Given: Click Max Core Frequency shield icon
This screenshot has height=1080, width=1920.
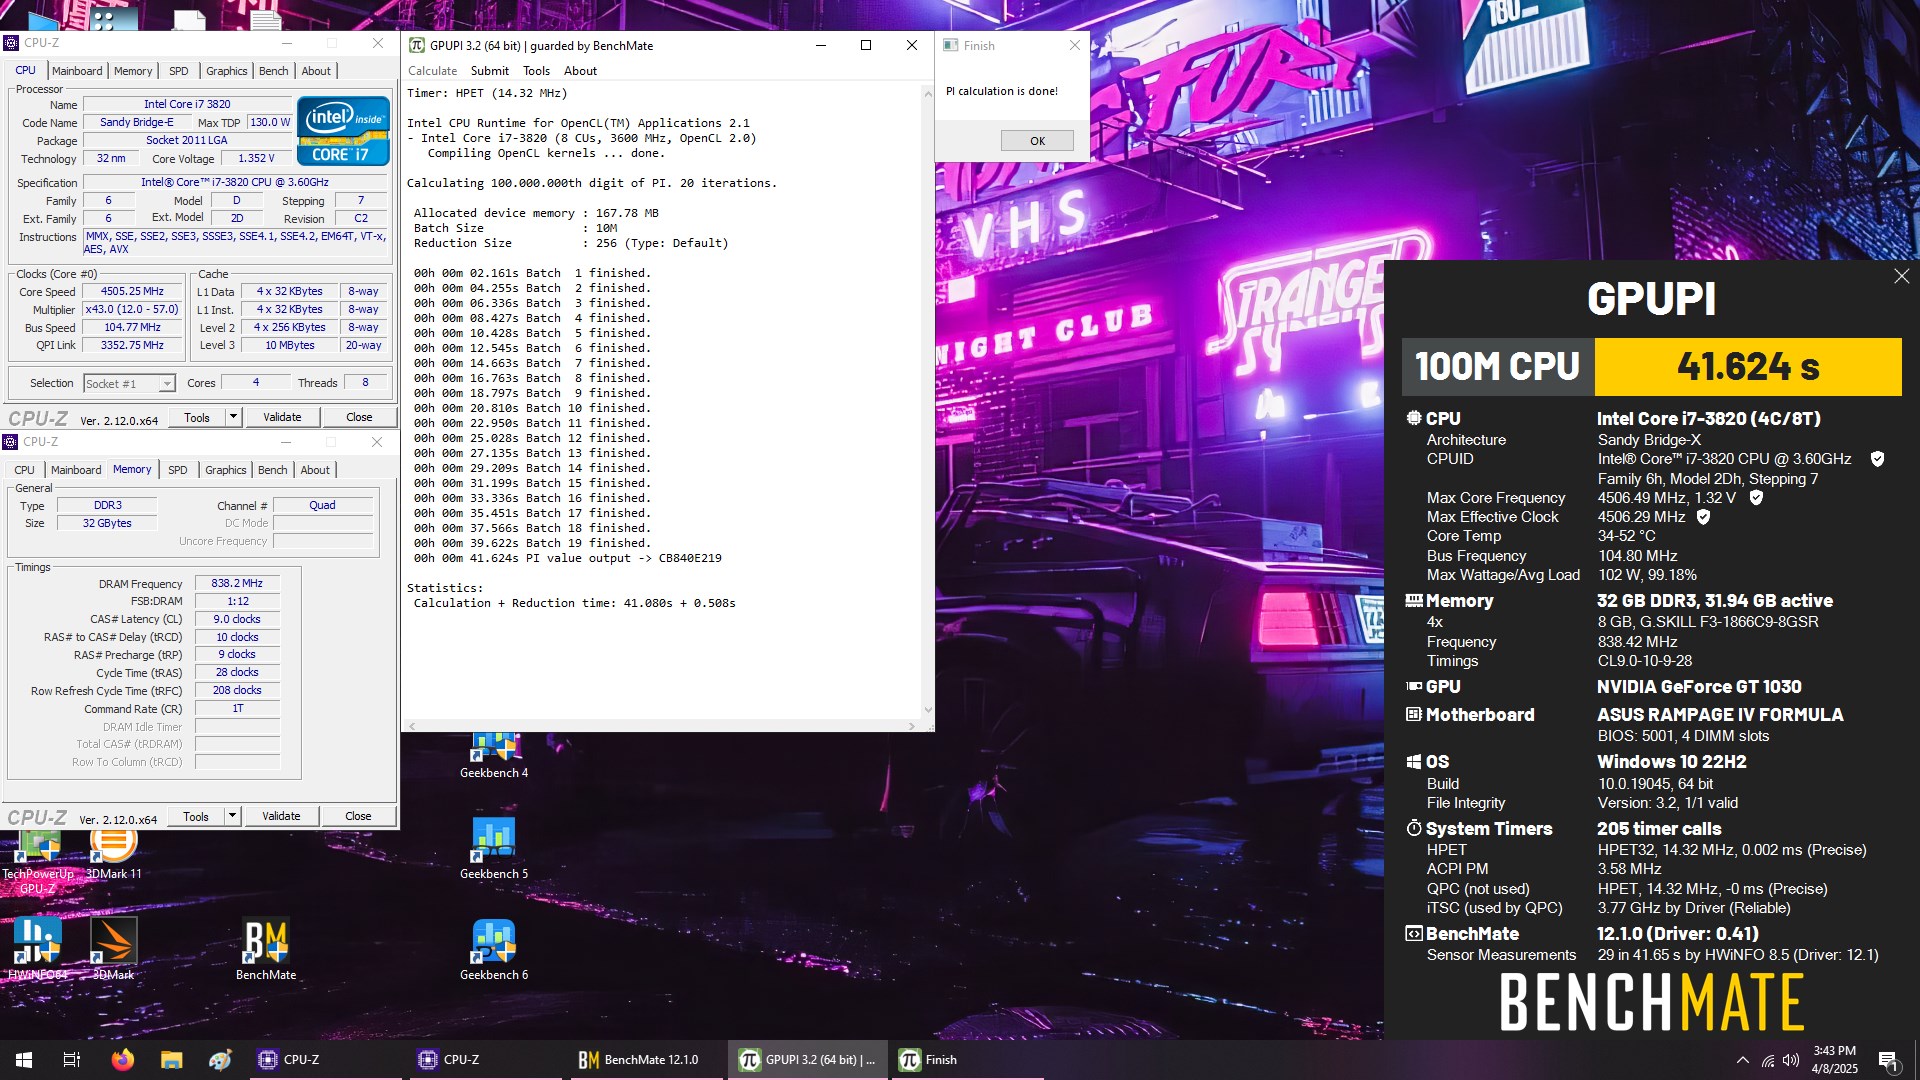Looking at the screenshot, I should [1755, 498].
